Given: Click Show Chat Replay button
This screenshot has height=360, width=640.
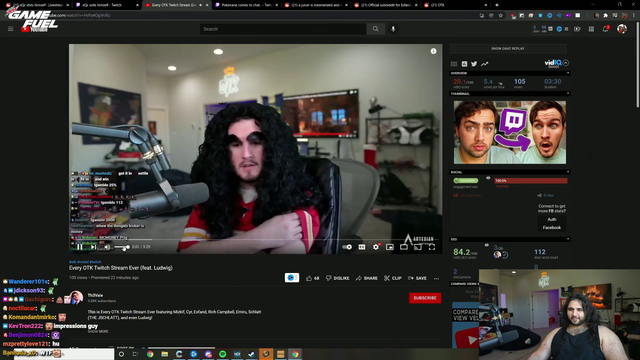Looking at the screenshot, I should (508, 49).
